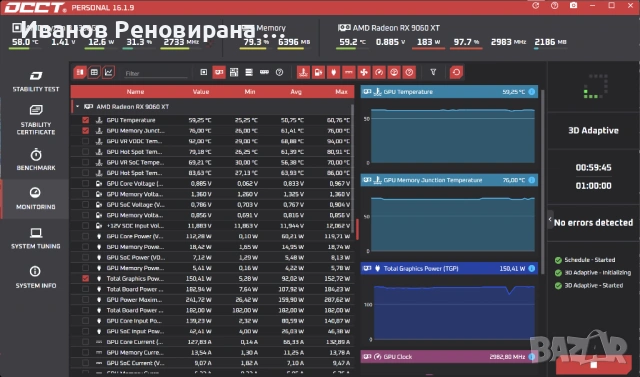Toggle the GPU hardware filter icon

point(219,72)
